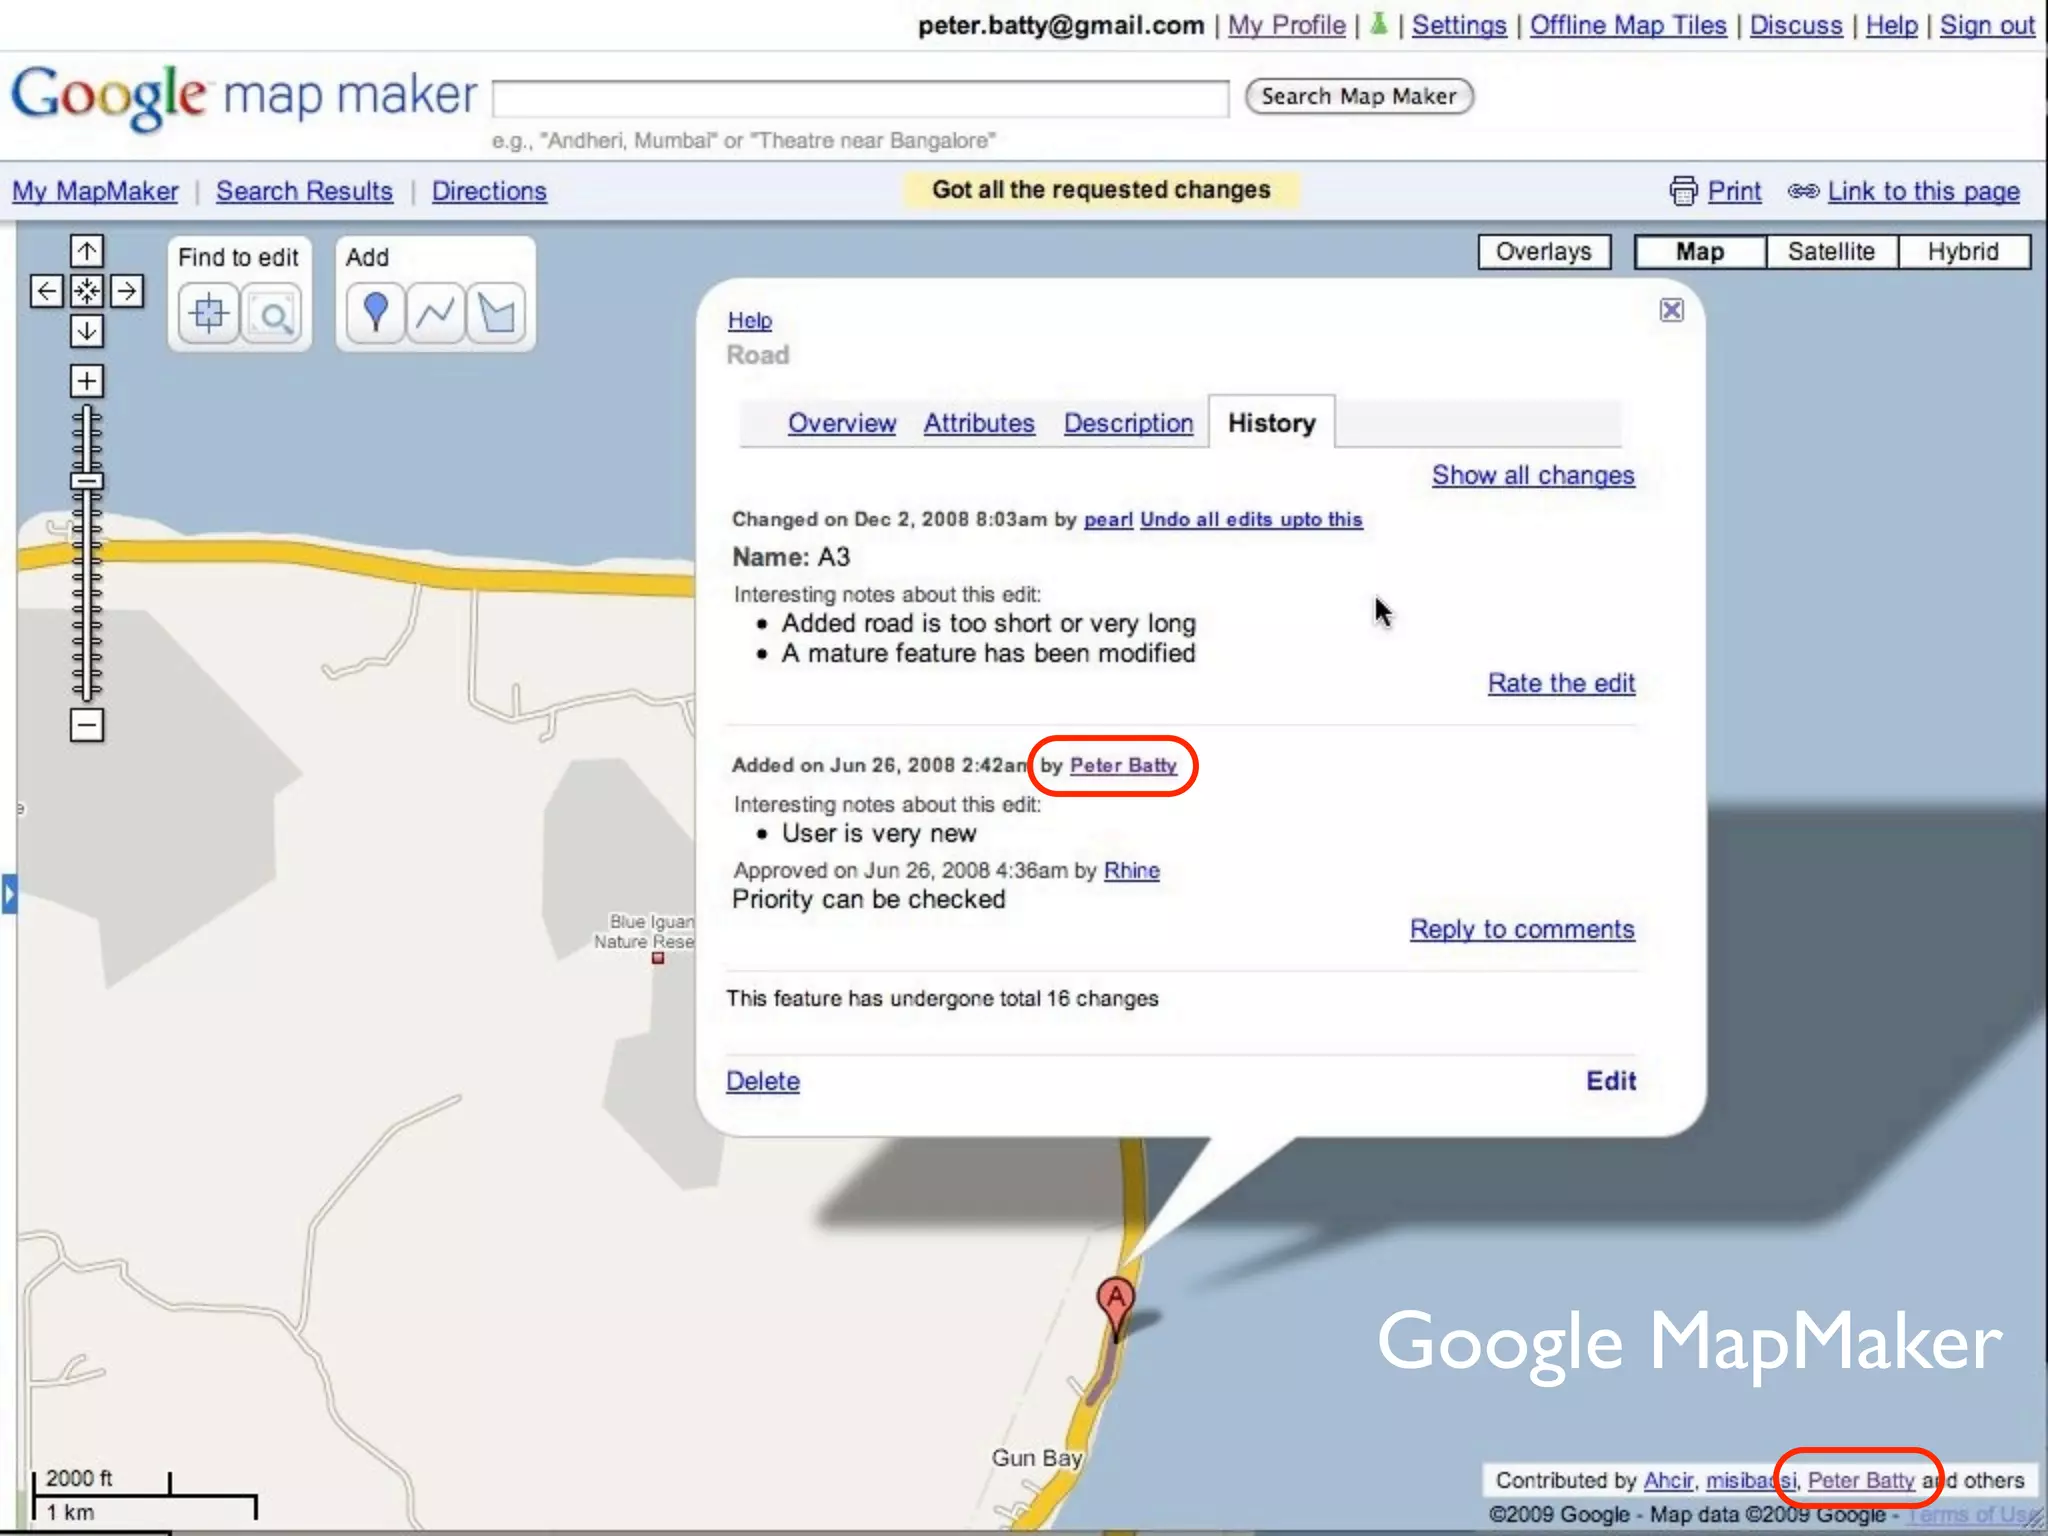Select the Find to edit magnifier tool
This screenshot has width=2048, height=1536.
[x=272, y=314]
